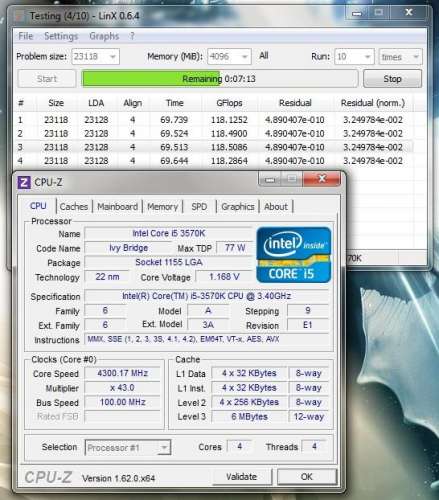Click the Core Speed value 4300.17 MHz
439x500 pixels.
click(x=123, y=373)
